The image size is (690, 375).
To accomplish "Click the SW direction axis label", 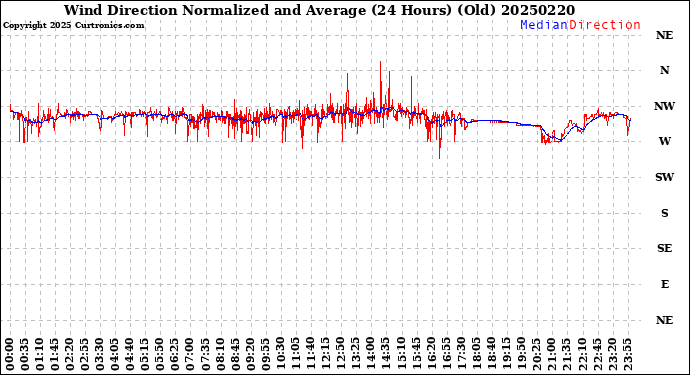I will [664, 177].
